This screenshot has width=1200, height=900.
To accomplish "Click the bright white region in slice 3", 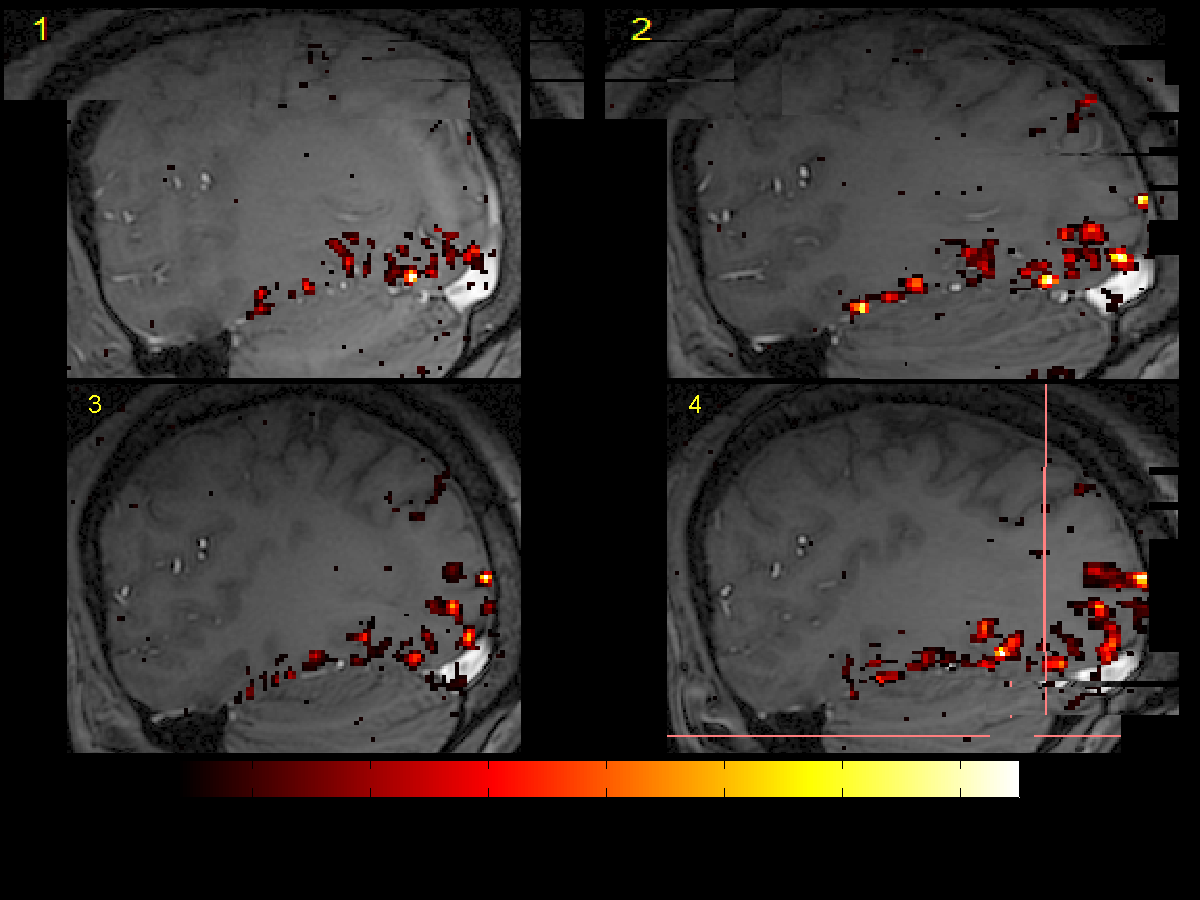I will click(465, 660).
